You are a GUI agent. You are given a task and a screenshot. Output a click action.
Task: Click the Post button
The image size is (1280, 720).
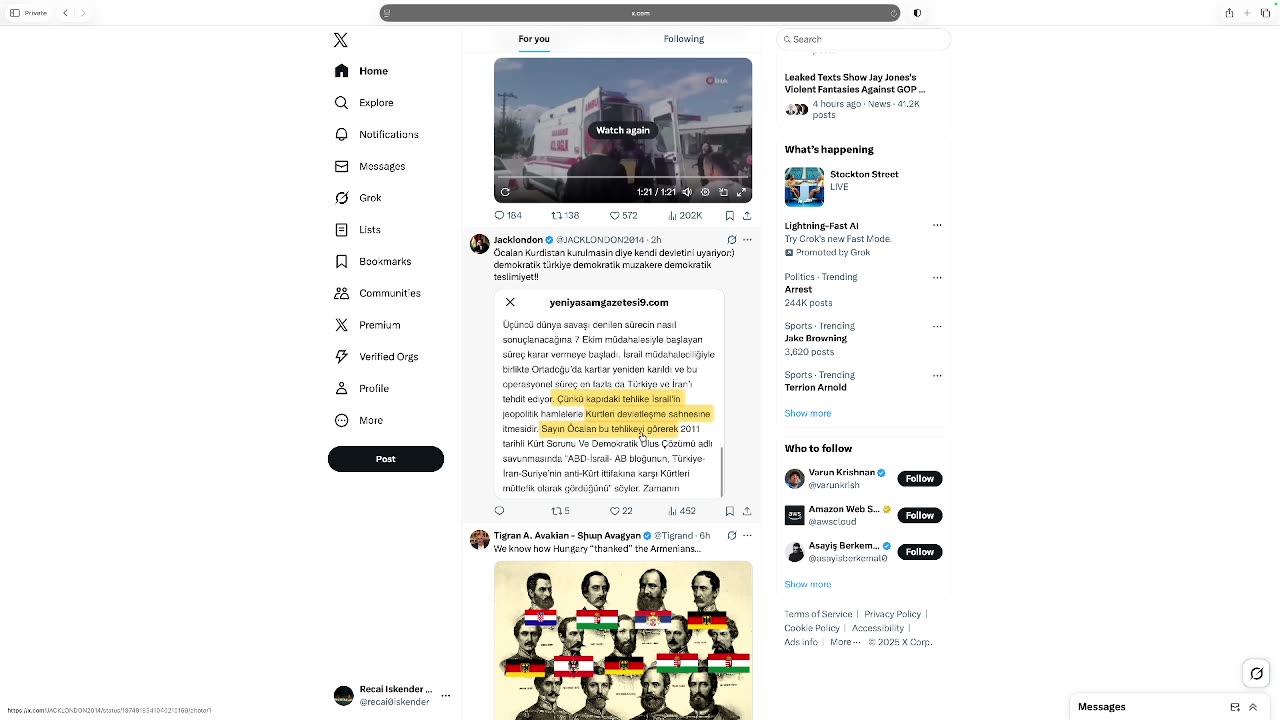[x=386, y=459]
